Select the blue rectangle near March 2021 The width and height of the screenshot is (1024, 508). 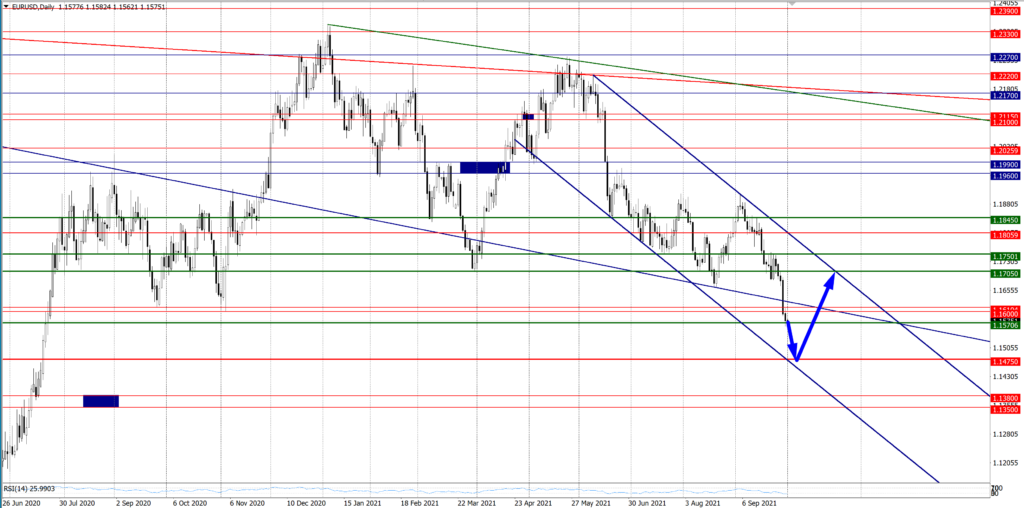(x=485, y=167)
